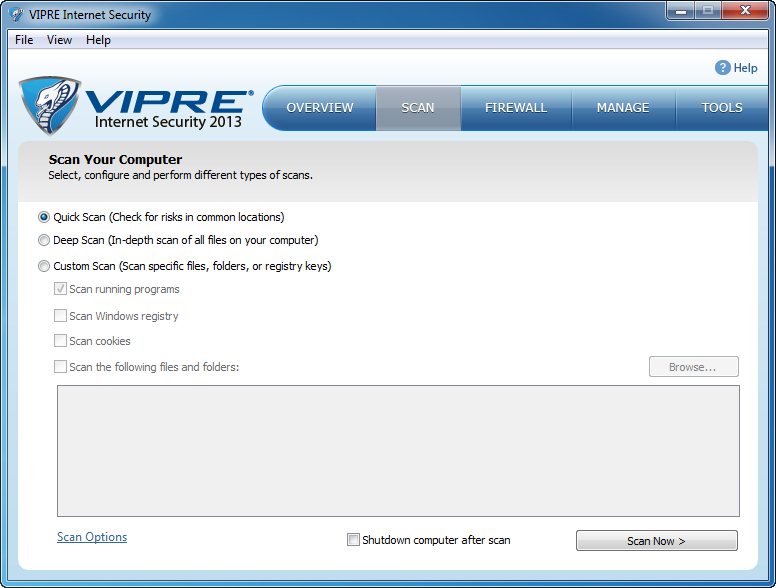
Task: Click the Scan Your Computer heading
Action: point(115,159)
